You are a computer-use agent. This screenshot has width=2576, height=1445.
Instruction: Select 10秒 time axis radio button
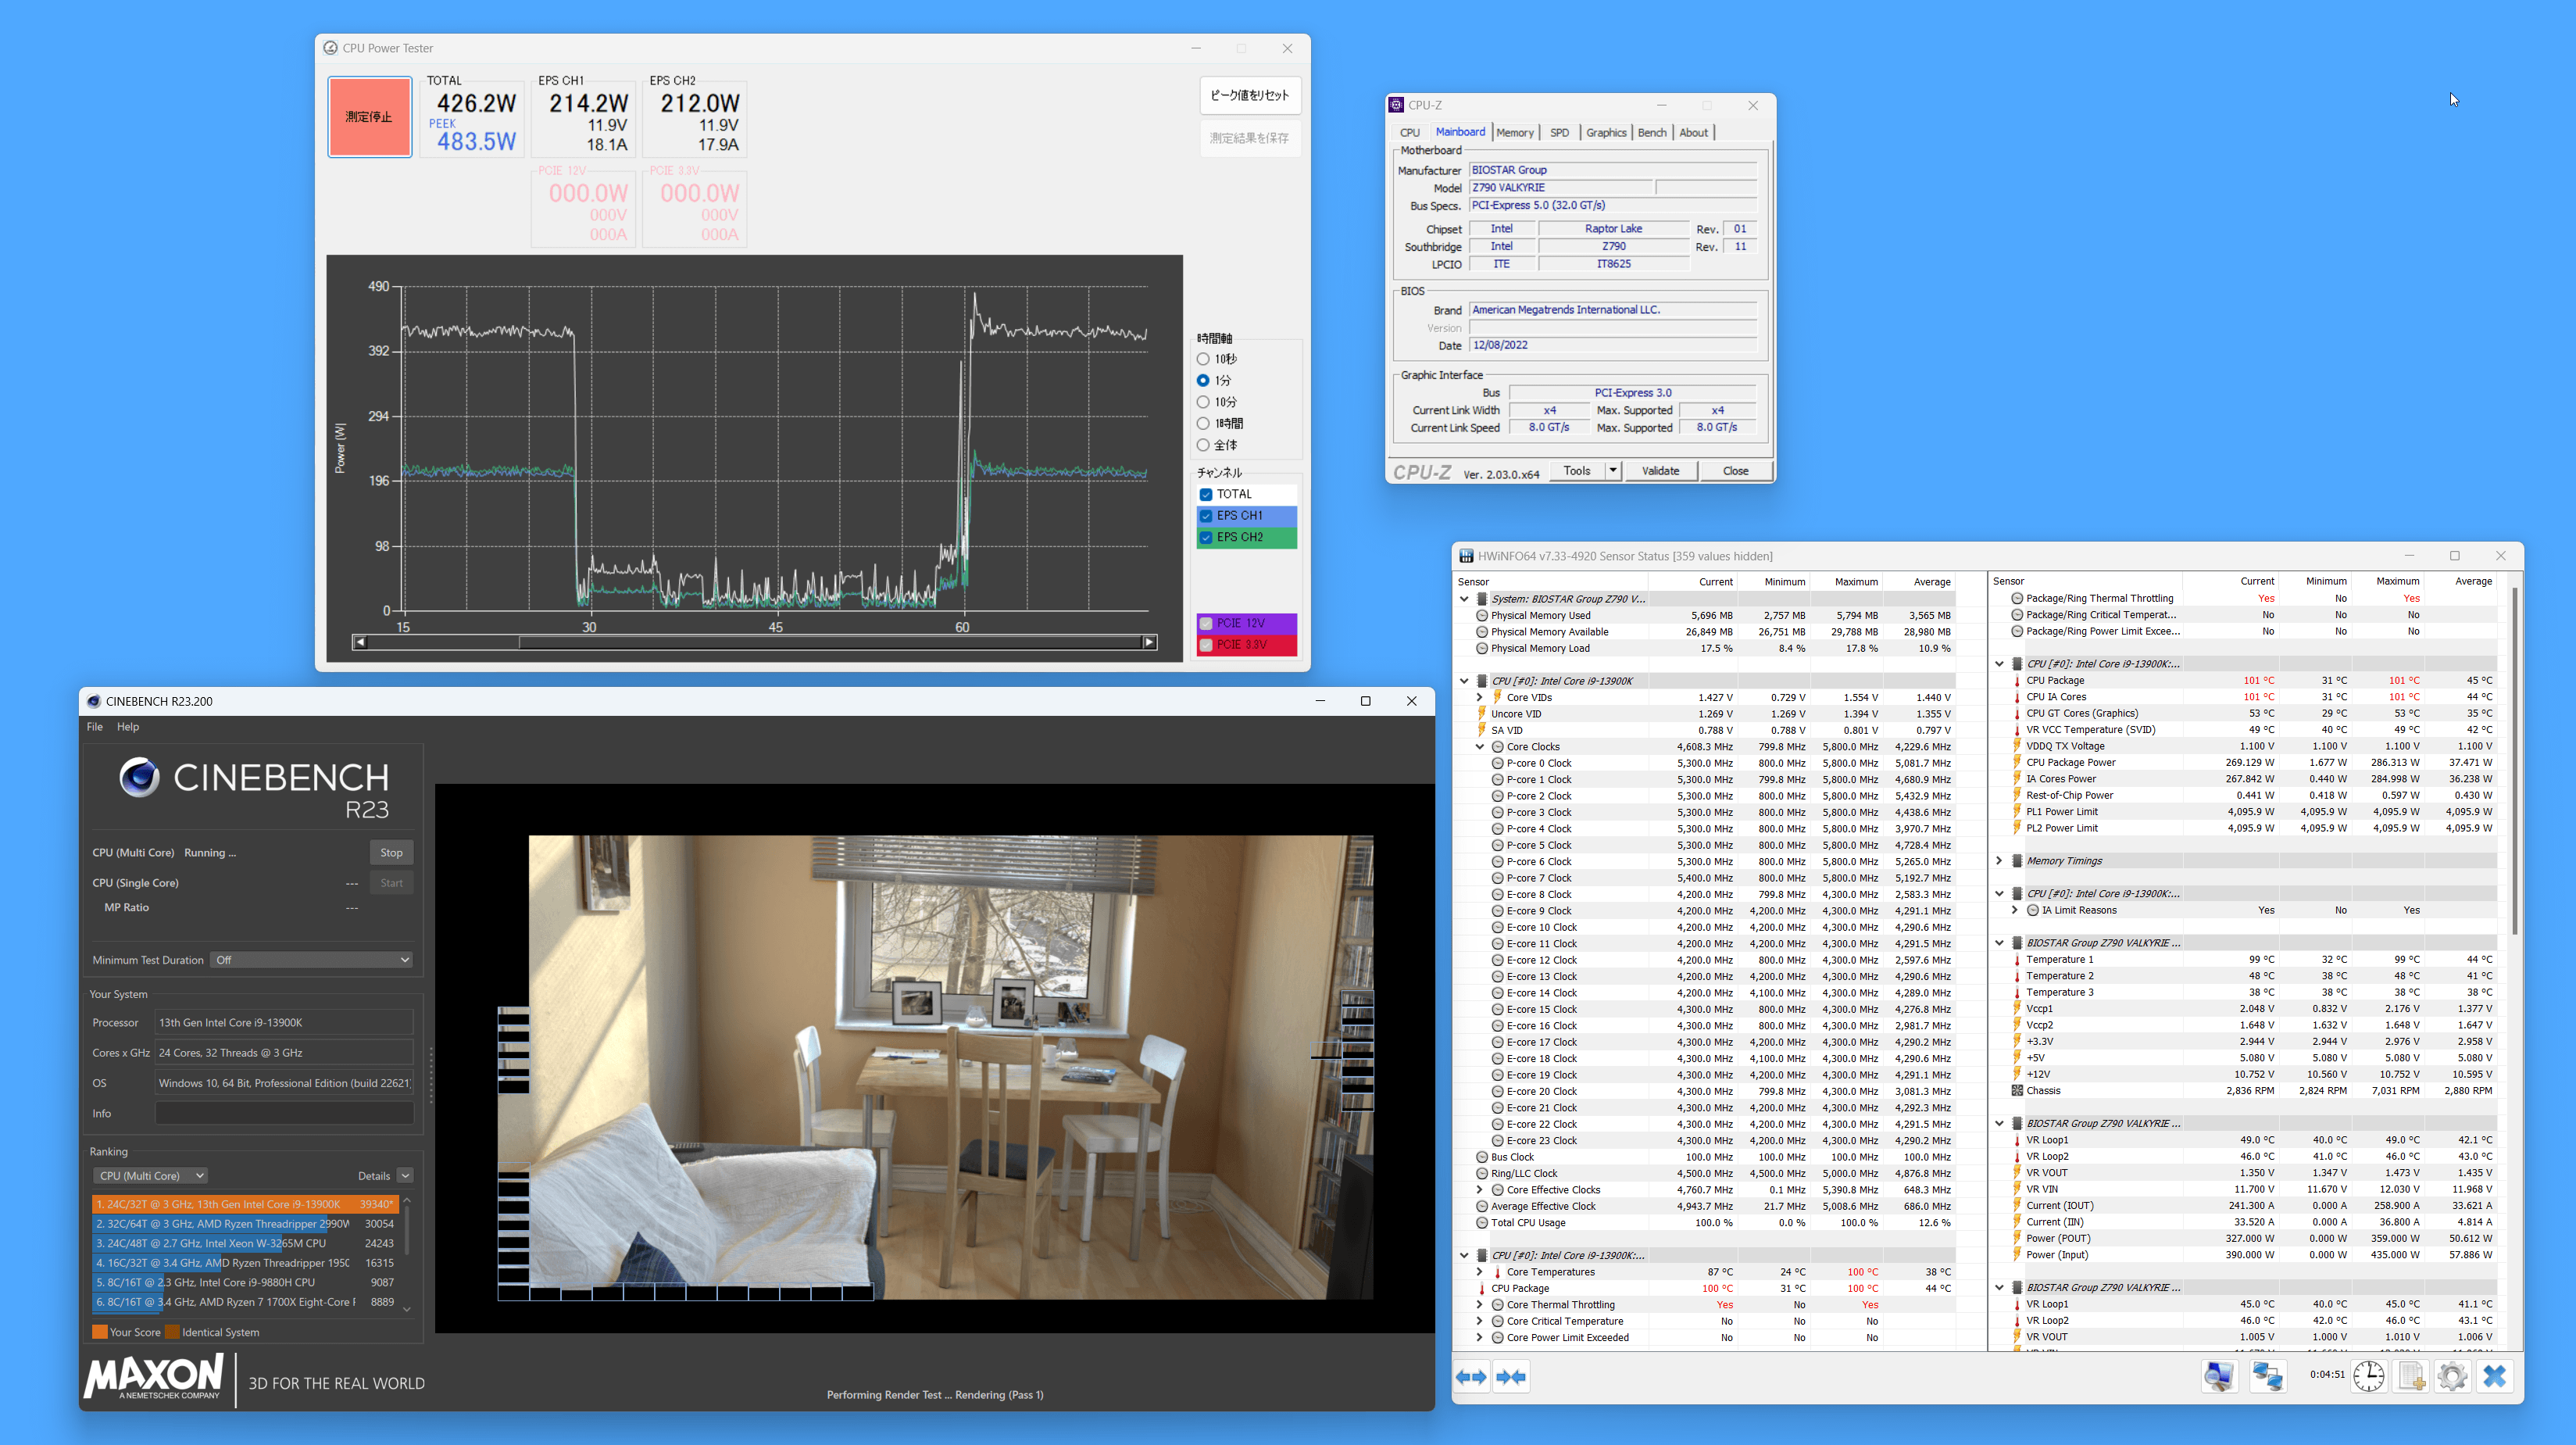pos(1203,359)
